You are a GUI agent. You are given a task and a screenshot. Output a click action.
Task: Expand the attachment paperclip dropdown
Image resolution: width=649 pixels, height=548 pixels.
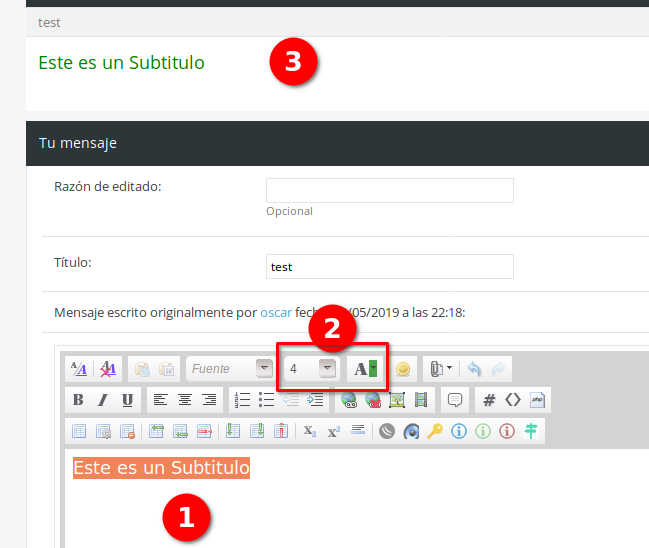pyautogui.click(x=449, y=369)
